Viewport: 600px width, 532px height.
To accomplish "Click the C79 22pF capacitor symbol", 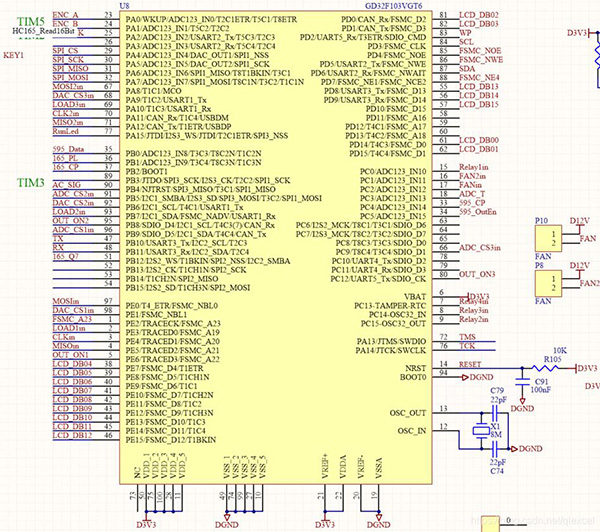I will click(x=494, y=413).
